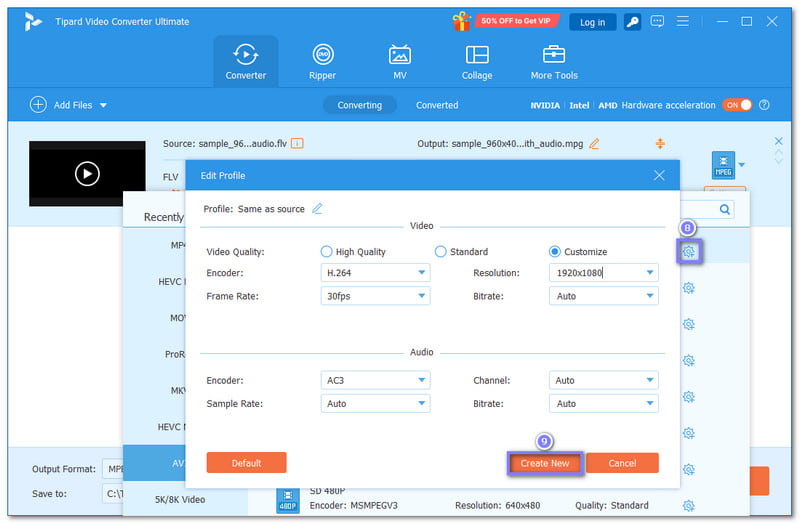Click the Save to path field
Image resolution: width=800 pixels, height=524 pixels.
(x=113, y=494)
